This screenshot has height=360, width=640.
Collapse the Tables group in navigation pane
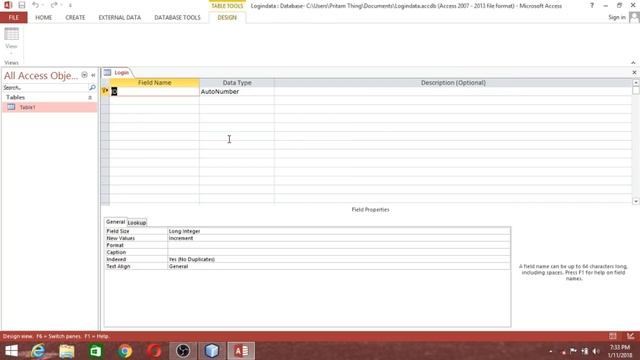tap(90, 98)
